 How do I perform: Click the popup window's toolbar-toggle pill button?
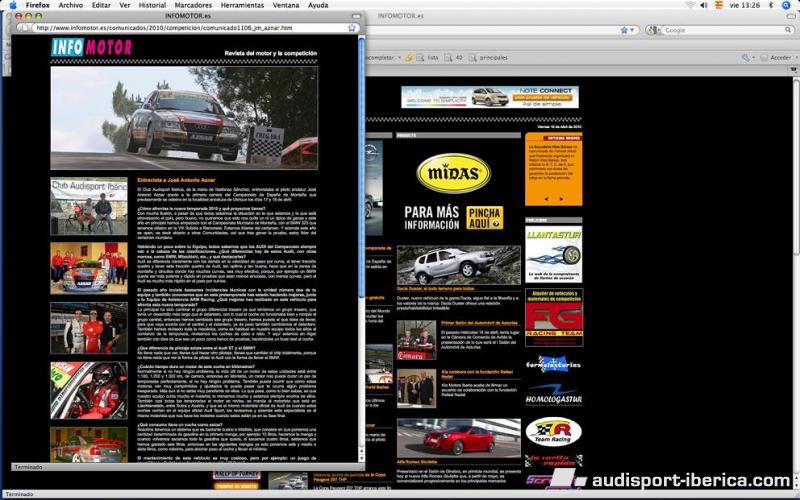[356, 16]
